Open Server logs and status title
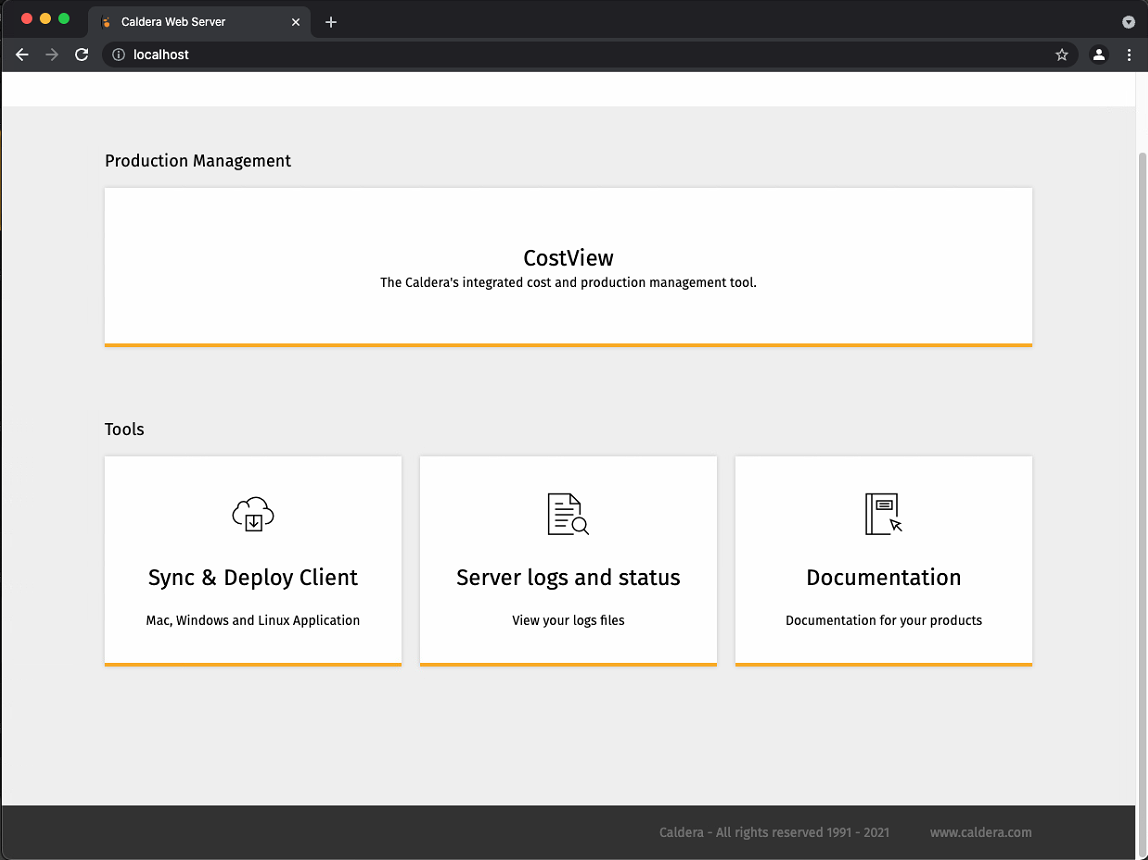The width and height of the screenshot is (1148, 860). click(x=568, y=578)
